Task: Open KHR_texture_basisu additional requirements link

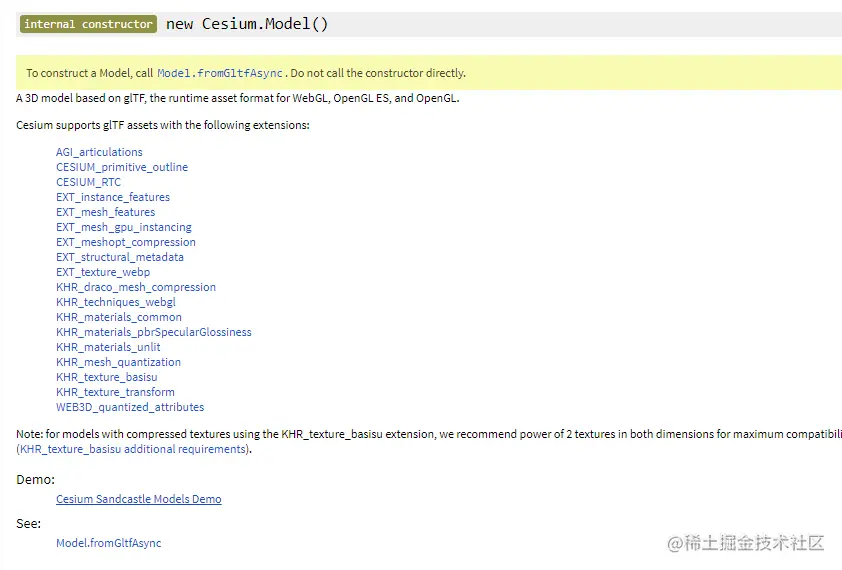Action: tap(134, 449)
